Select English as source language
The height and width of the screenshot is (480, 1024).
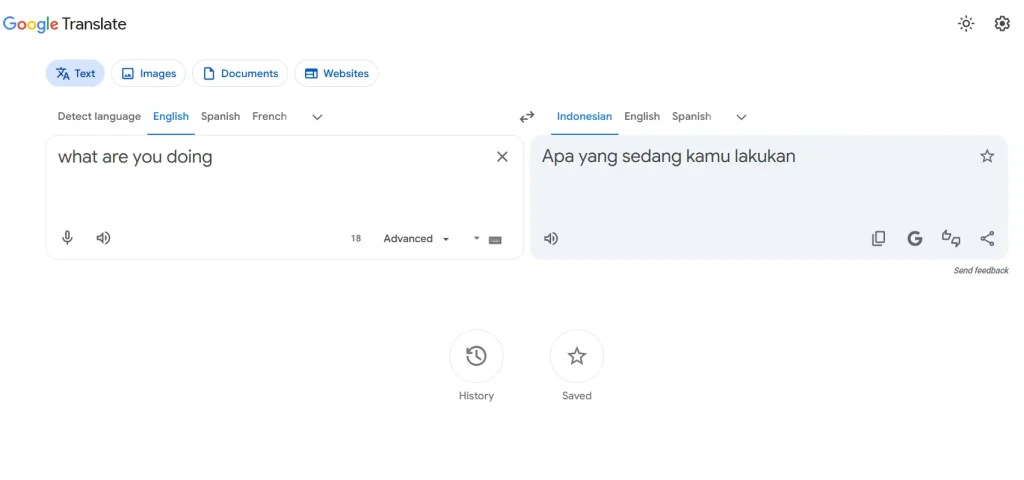click(x=171, y=116)
